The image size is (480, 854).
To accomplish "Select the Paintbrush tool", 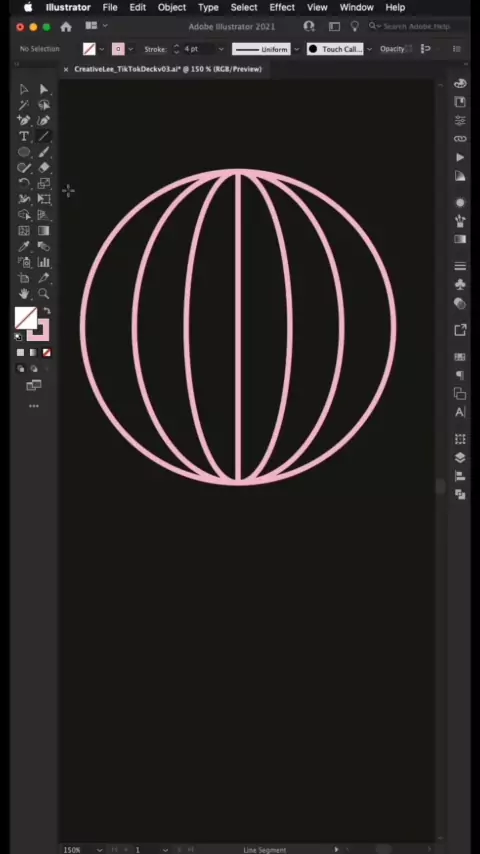I will pos(44,152).
